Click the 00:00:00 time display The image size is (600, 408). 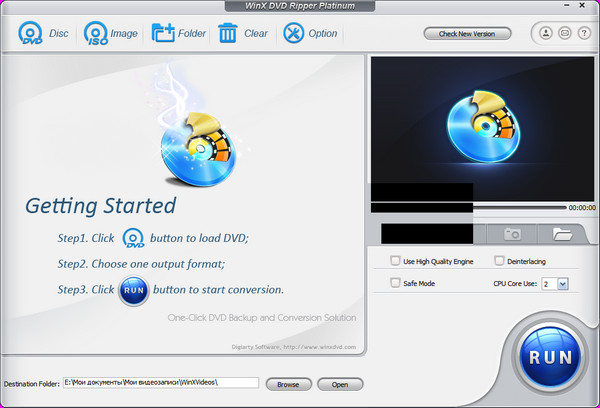point(582,208)
